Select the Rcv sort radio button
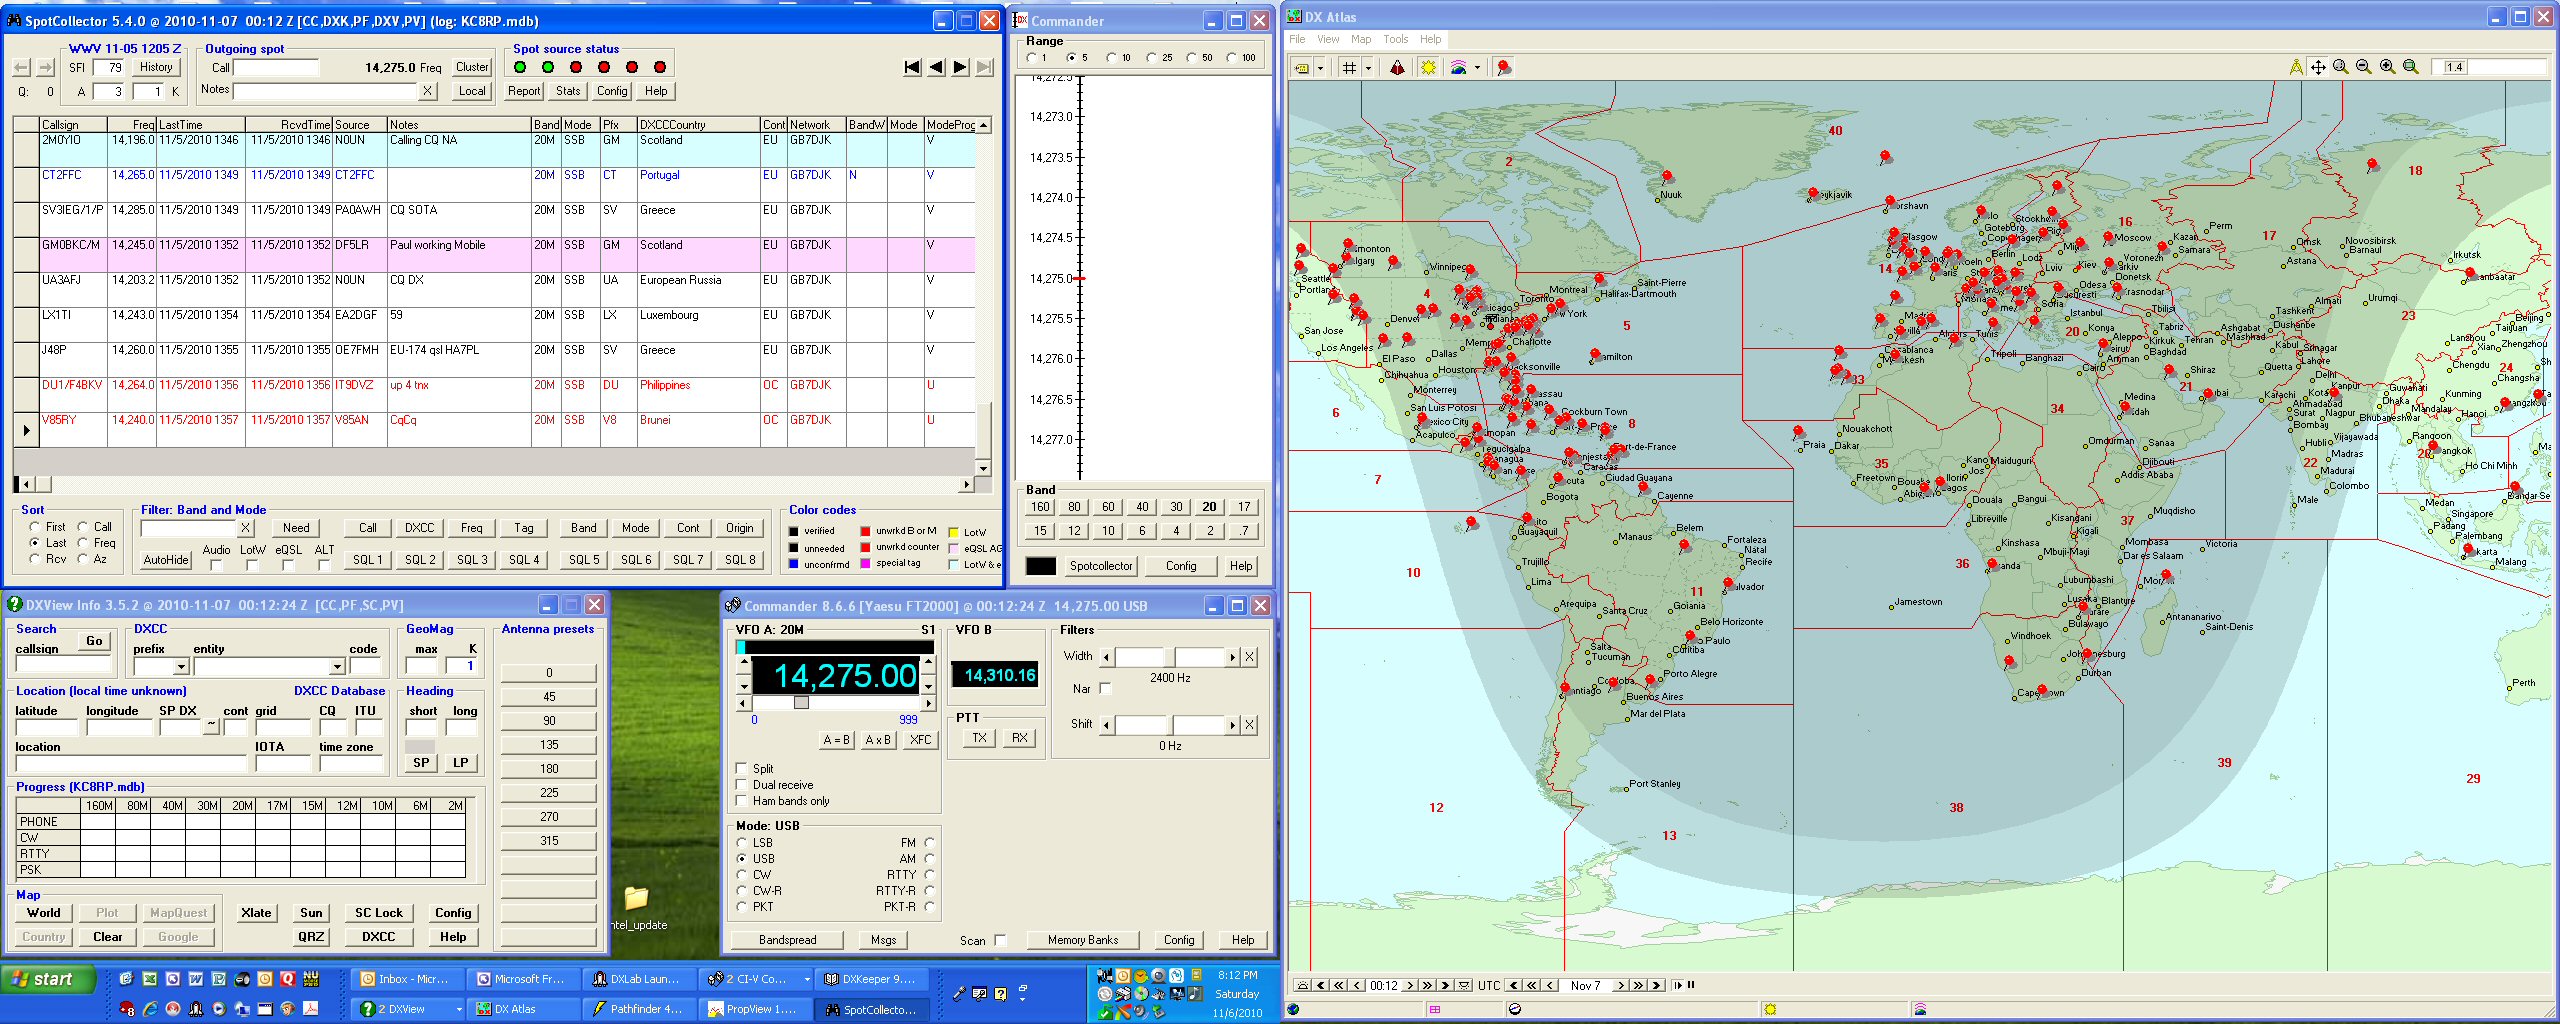Viewport: 2560px width, 1024px height. [x=35, y=559]
